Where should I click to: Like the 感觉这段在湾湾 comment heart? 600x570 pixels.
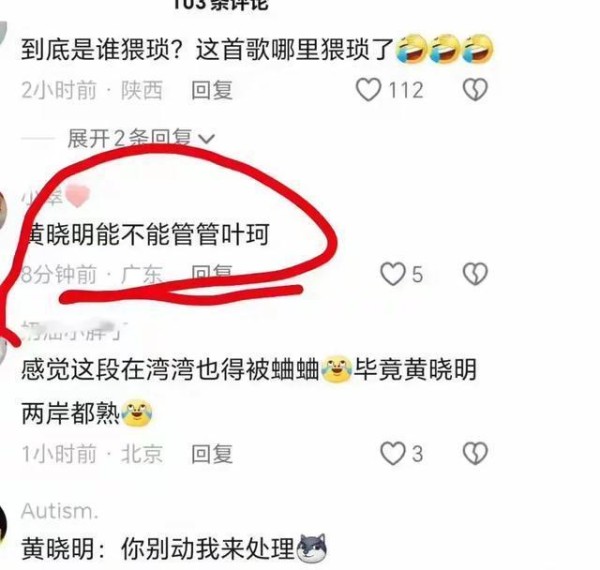tap(393, 454)
